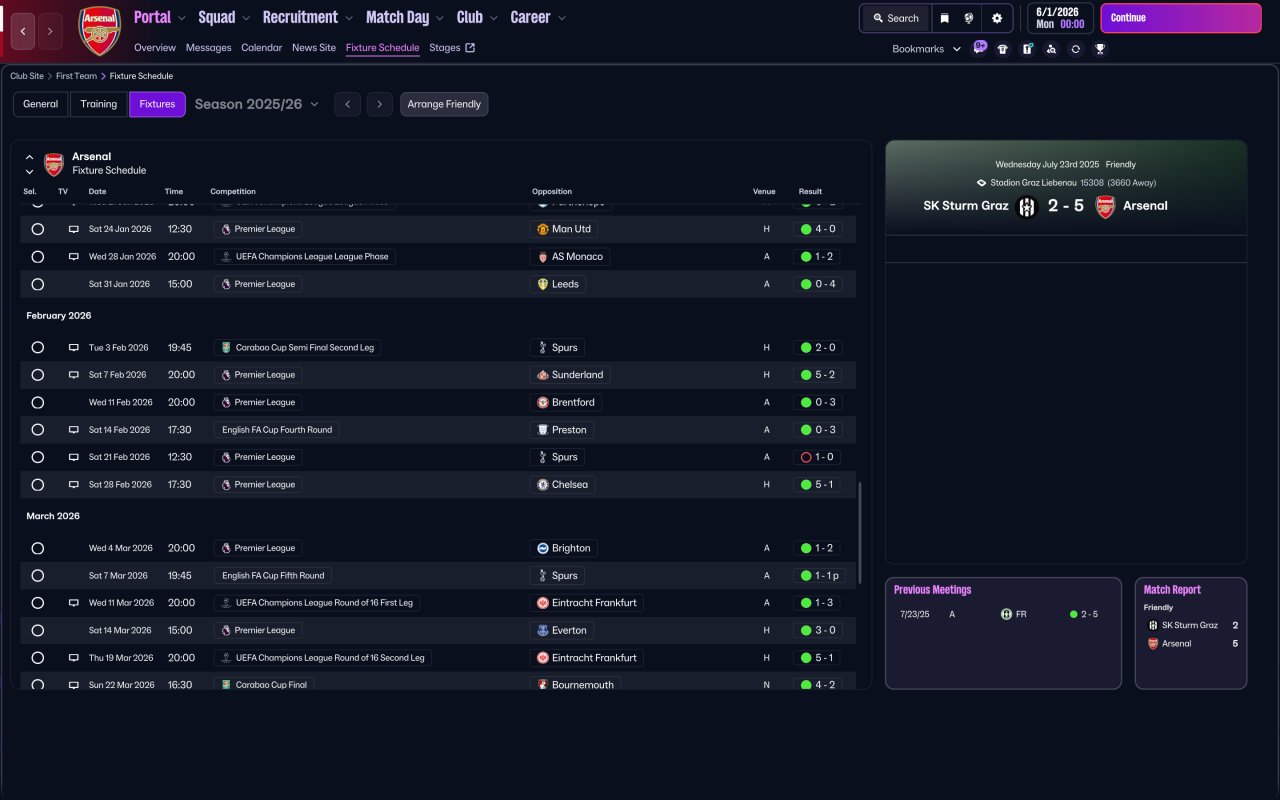Switch to the Calendar tab
This screenshot has width=1280, height=800.
click(x=262, y=48)
